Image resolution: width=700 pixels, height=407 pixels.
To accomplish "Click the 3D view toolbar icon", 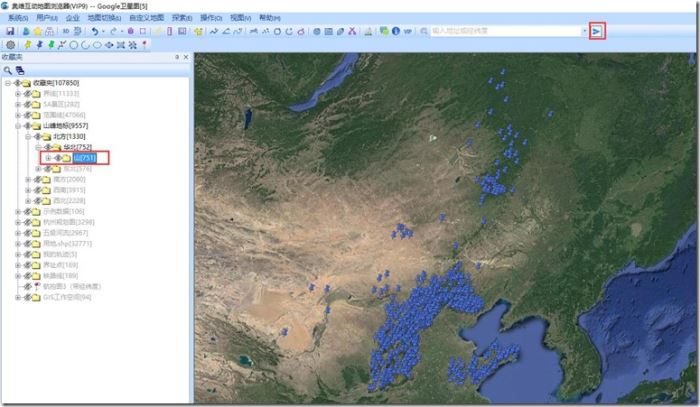I will (x=65, y=31).
